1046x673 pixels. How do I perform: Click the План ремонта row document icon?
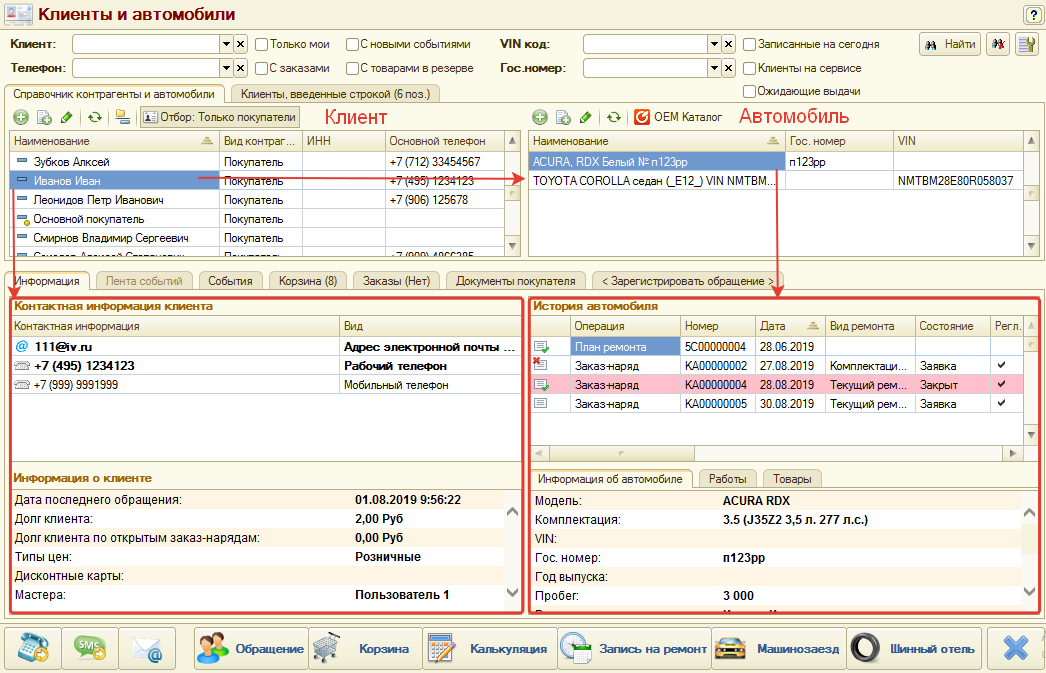point(541,347)
